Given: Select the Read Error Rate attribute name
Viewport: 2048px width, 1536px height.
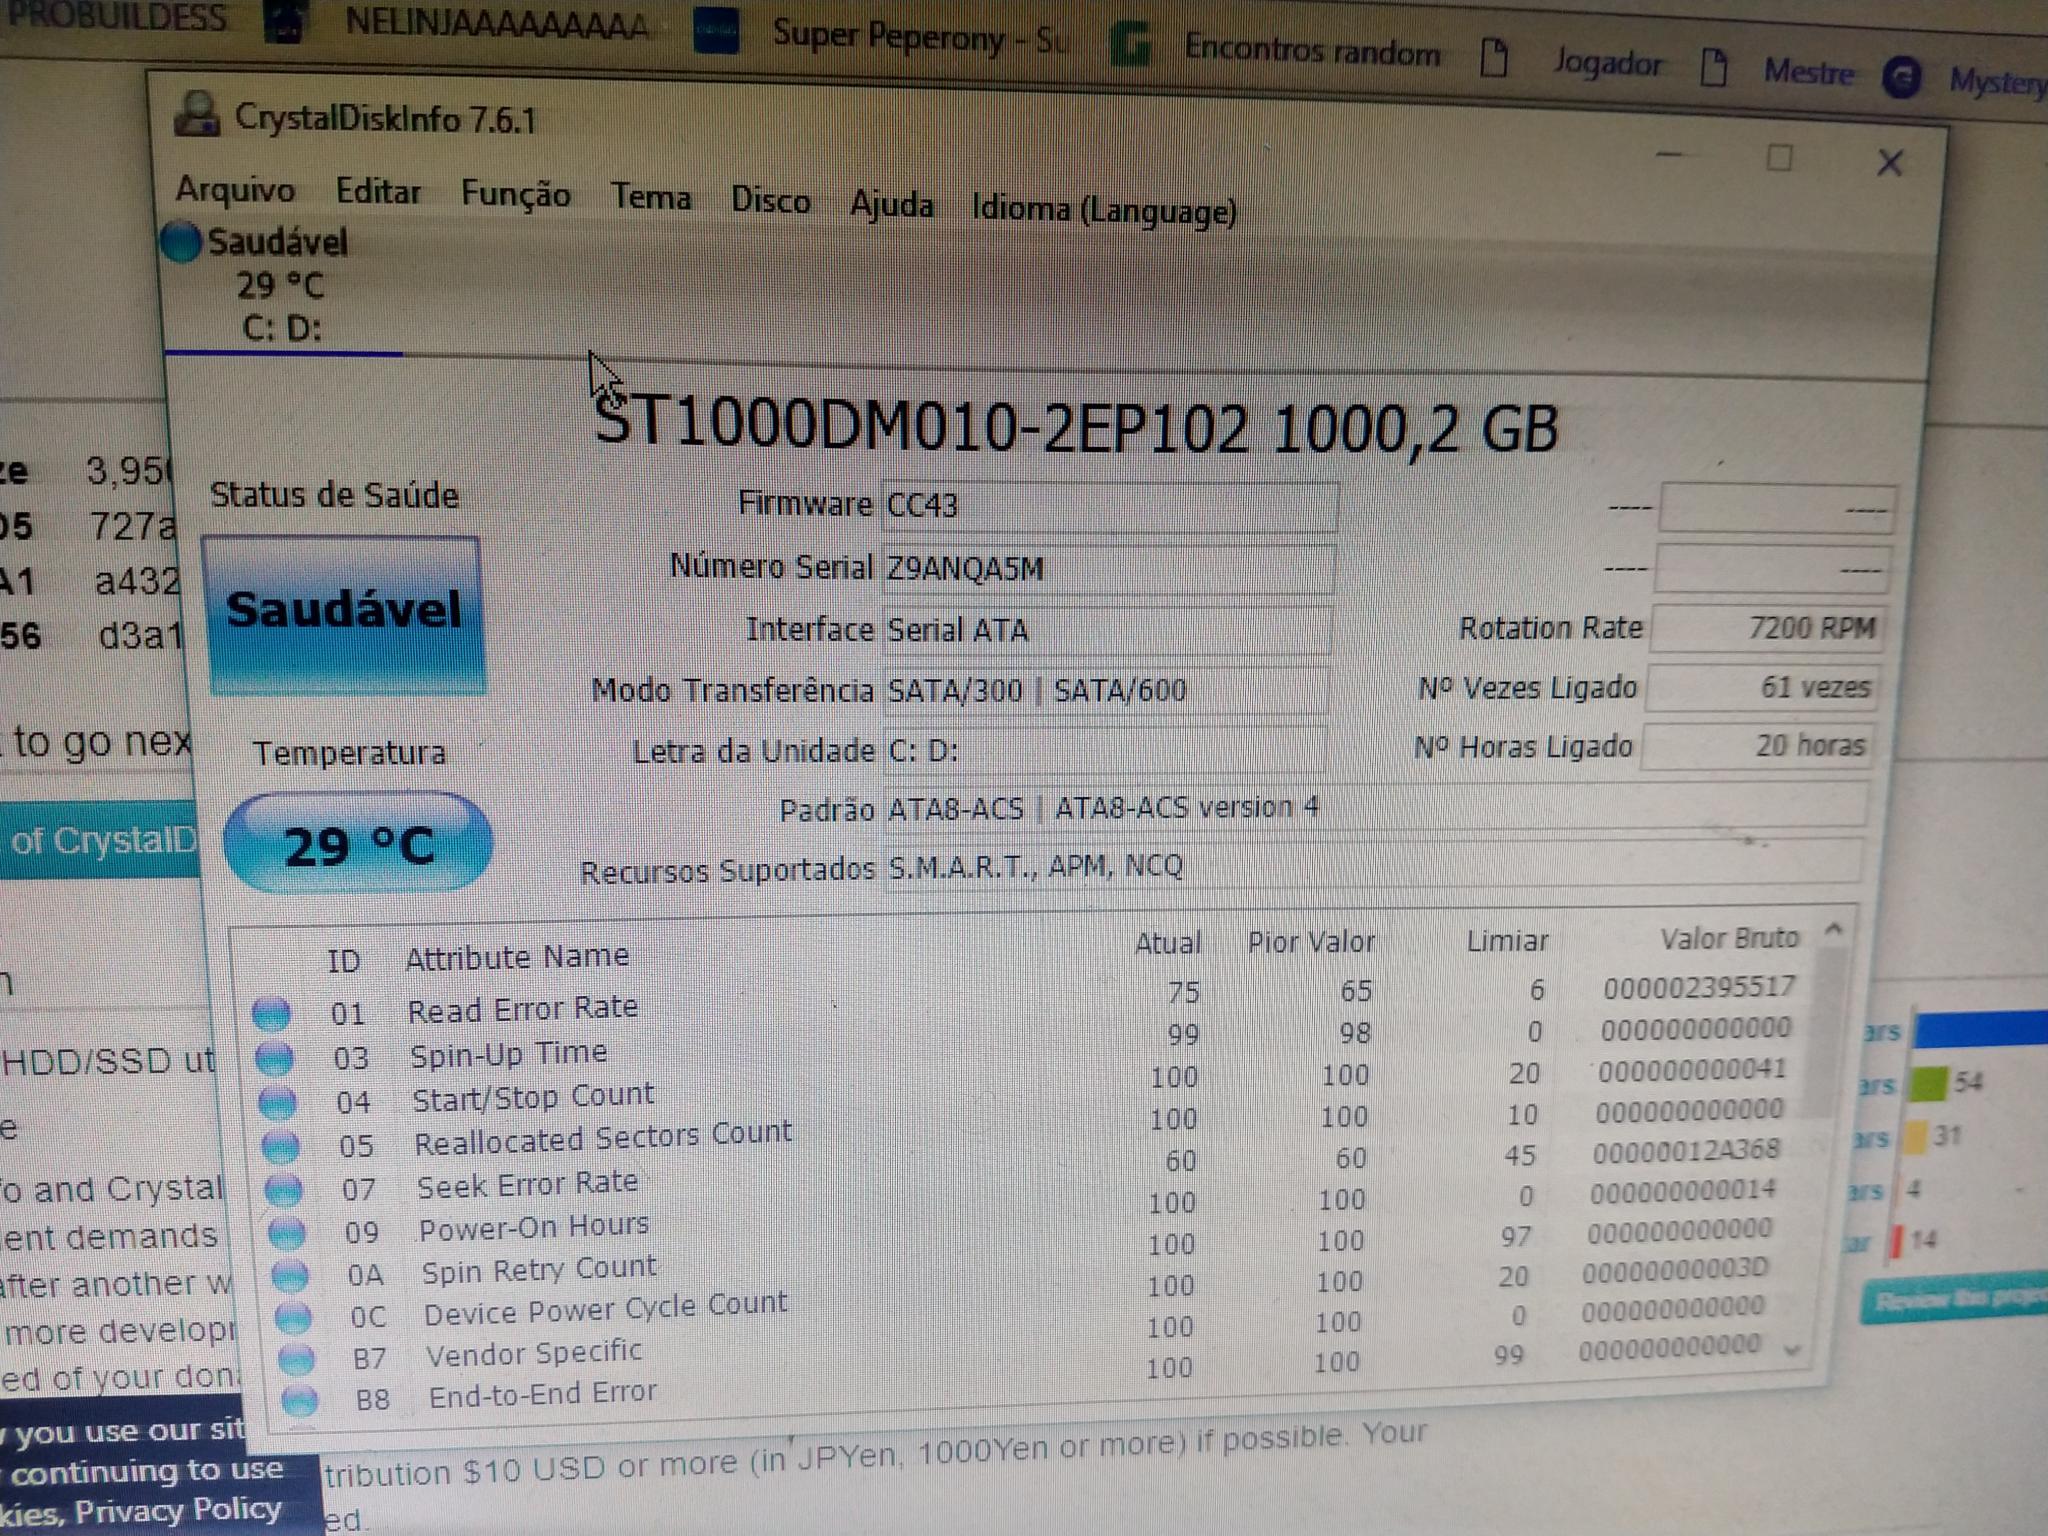Looking at the screenshot, I should click(x=522, y=1008).
